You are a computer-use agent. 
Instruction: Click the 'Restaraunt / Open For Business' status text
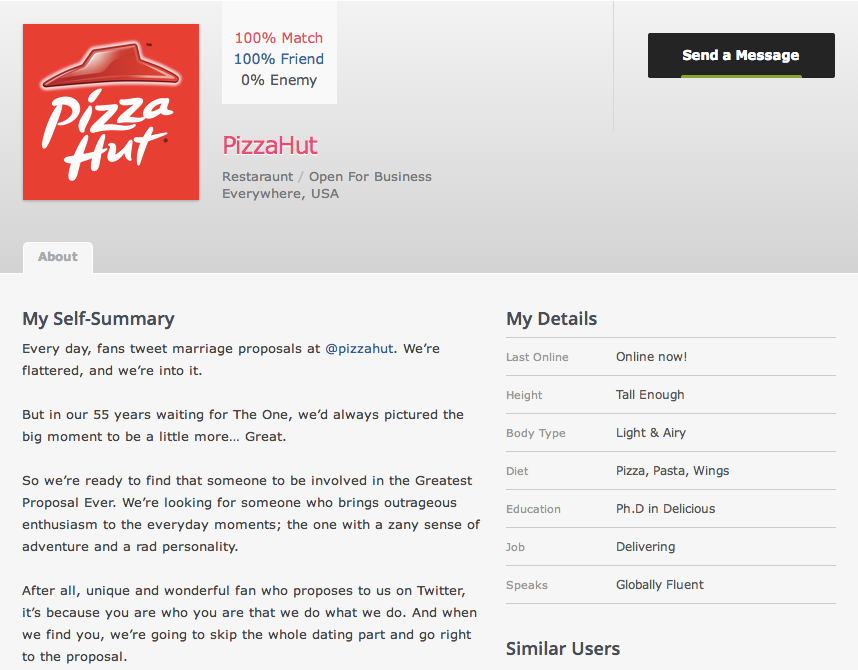click(327, 177)
